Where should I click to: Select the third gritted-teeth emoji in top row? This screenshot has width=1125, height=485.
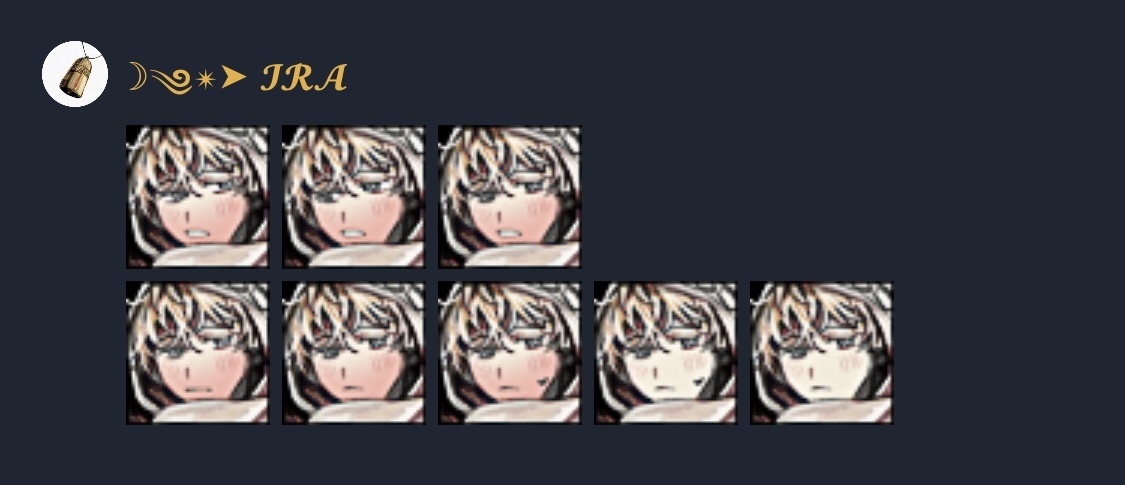pos(509,197)
